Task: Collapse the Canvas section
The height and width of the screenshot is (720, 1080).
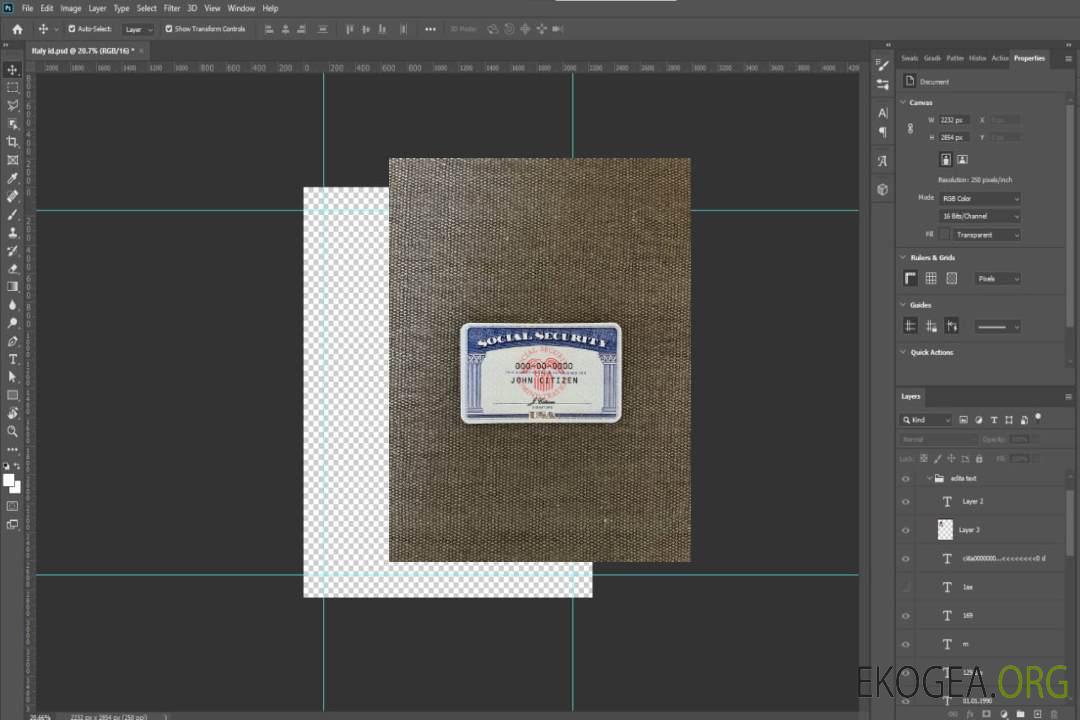Action: pyautogui.click(x=903, y=102)
